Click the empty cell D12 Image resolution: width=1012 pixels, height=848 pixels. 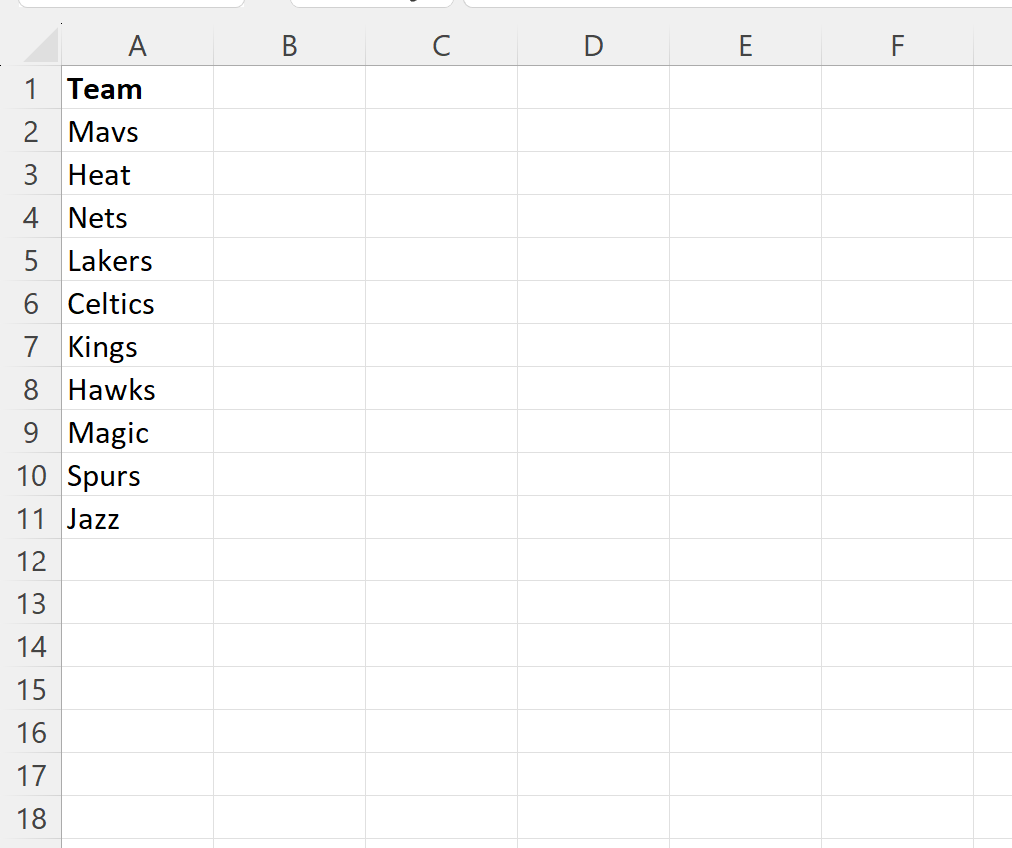tap(593, 561)
